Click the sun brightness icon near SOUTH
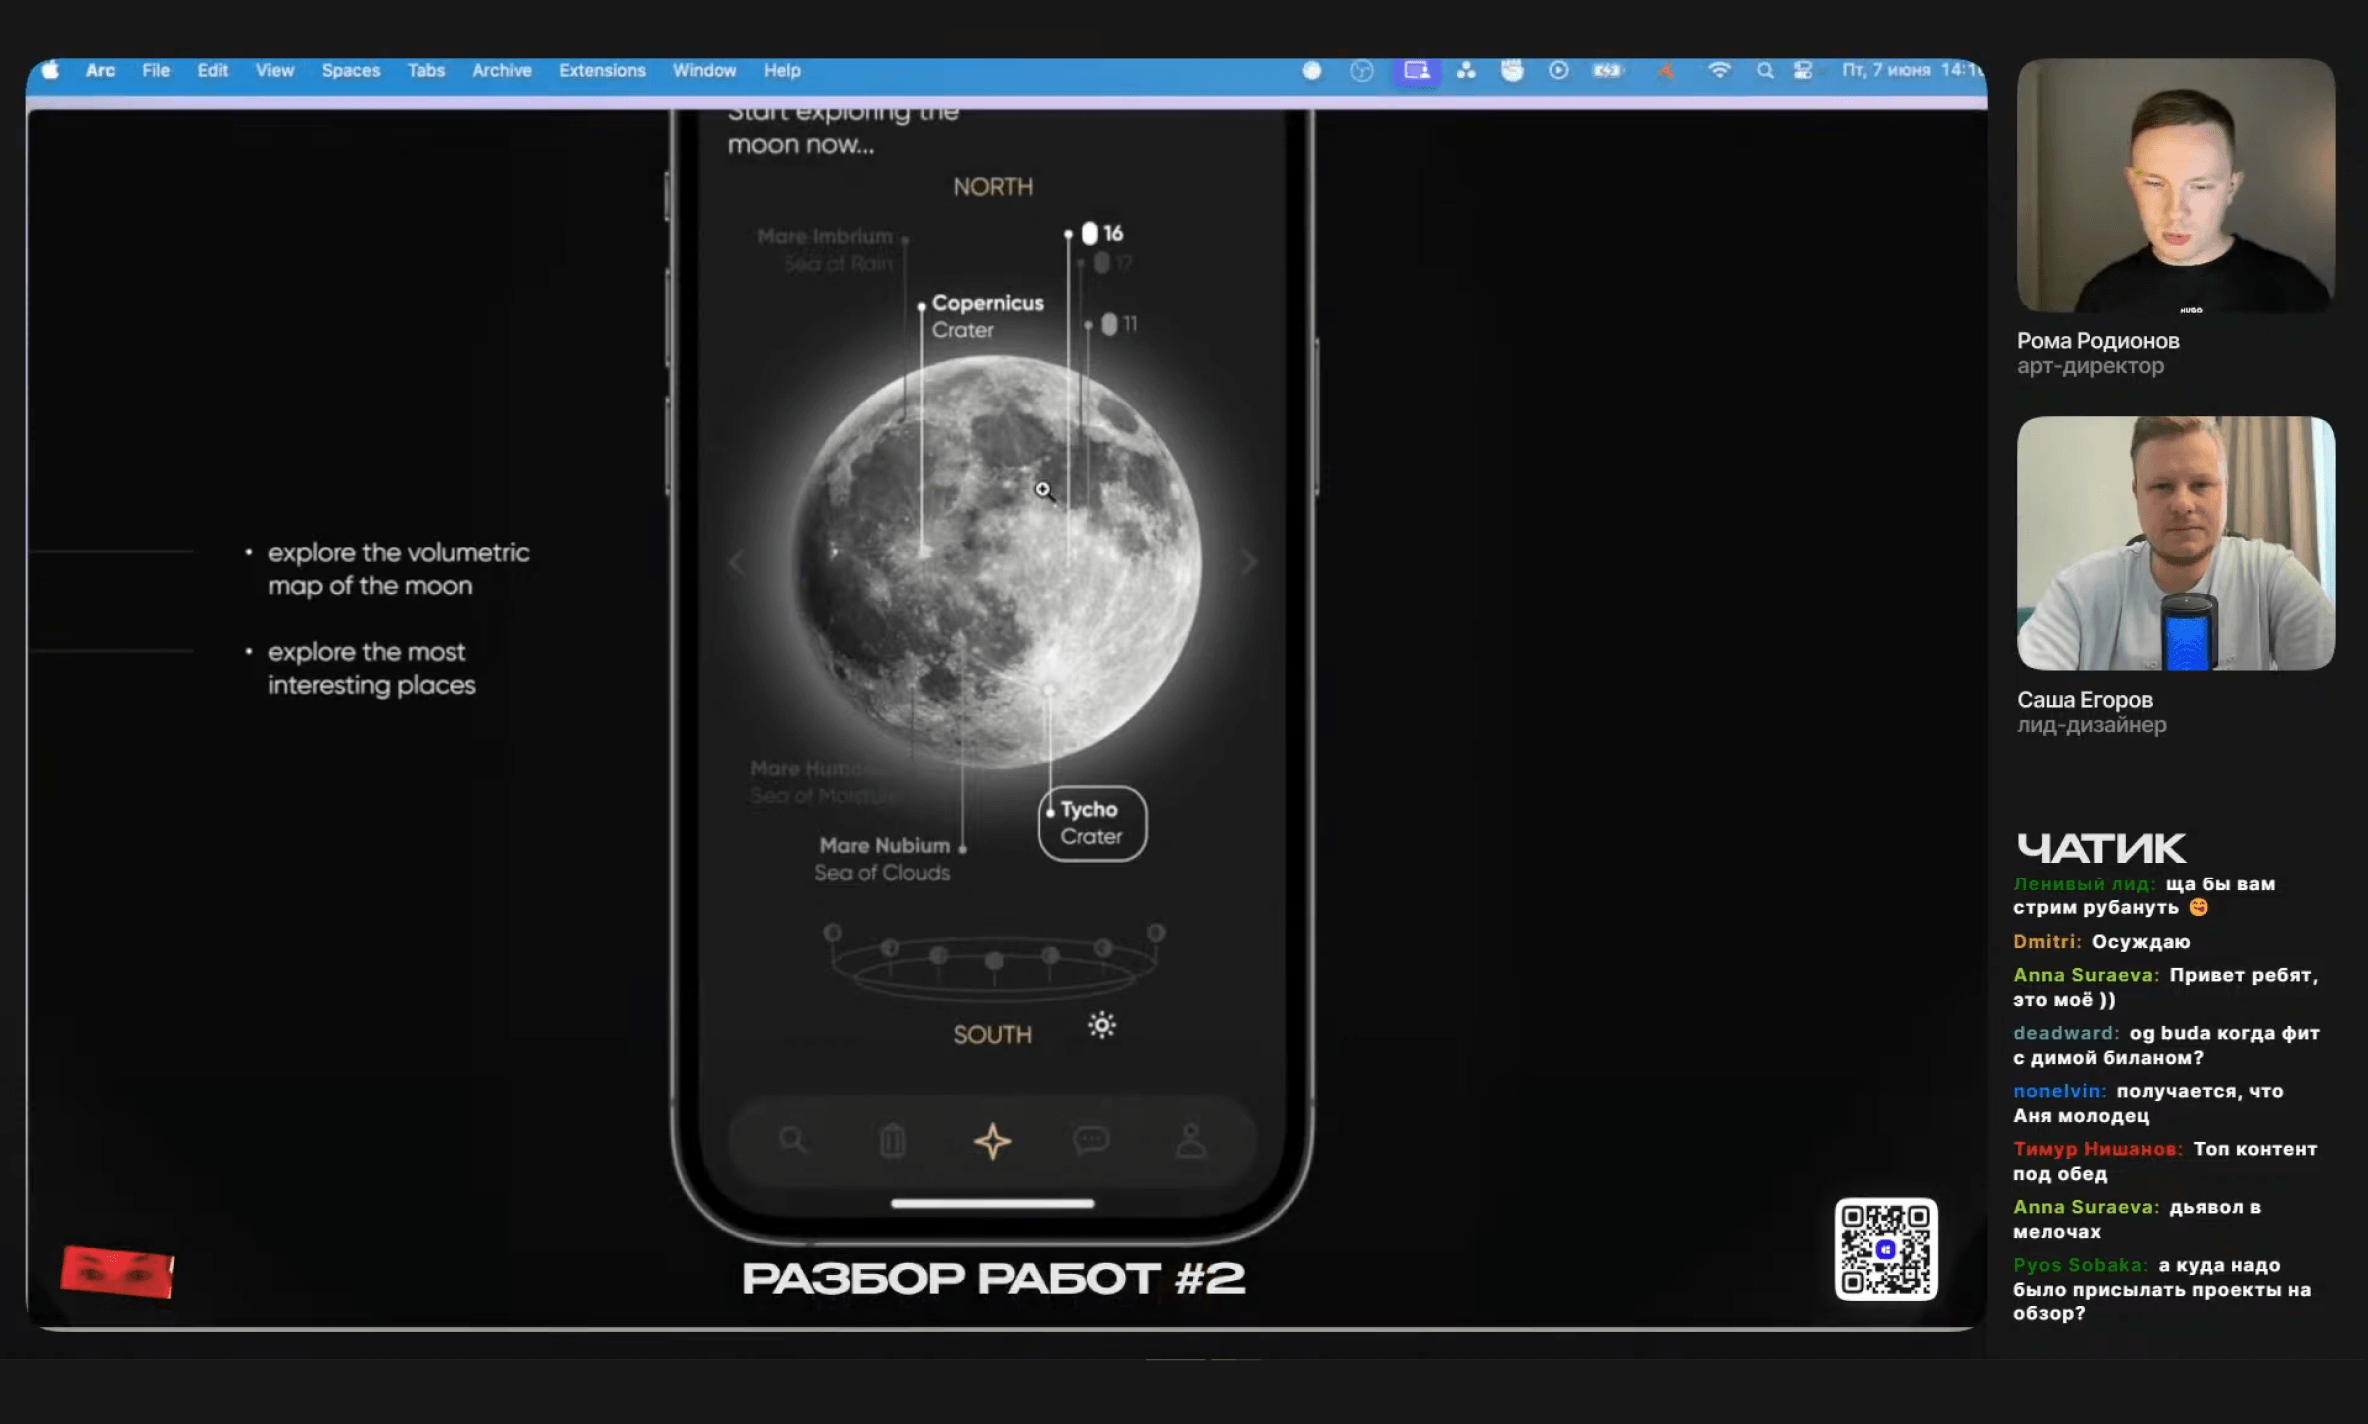2368x1424 pixels. pos(1102,1025)
